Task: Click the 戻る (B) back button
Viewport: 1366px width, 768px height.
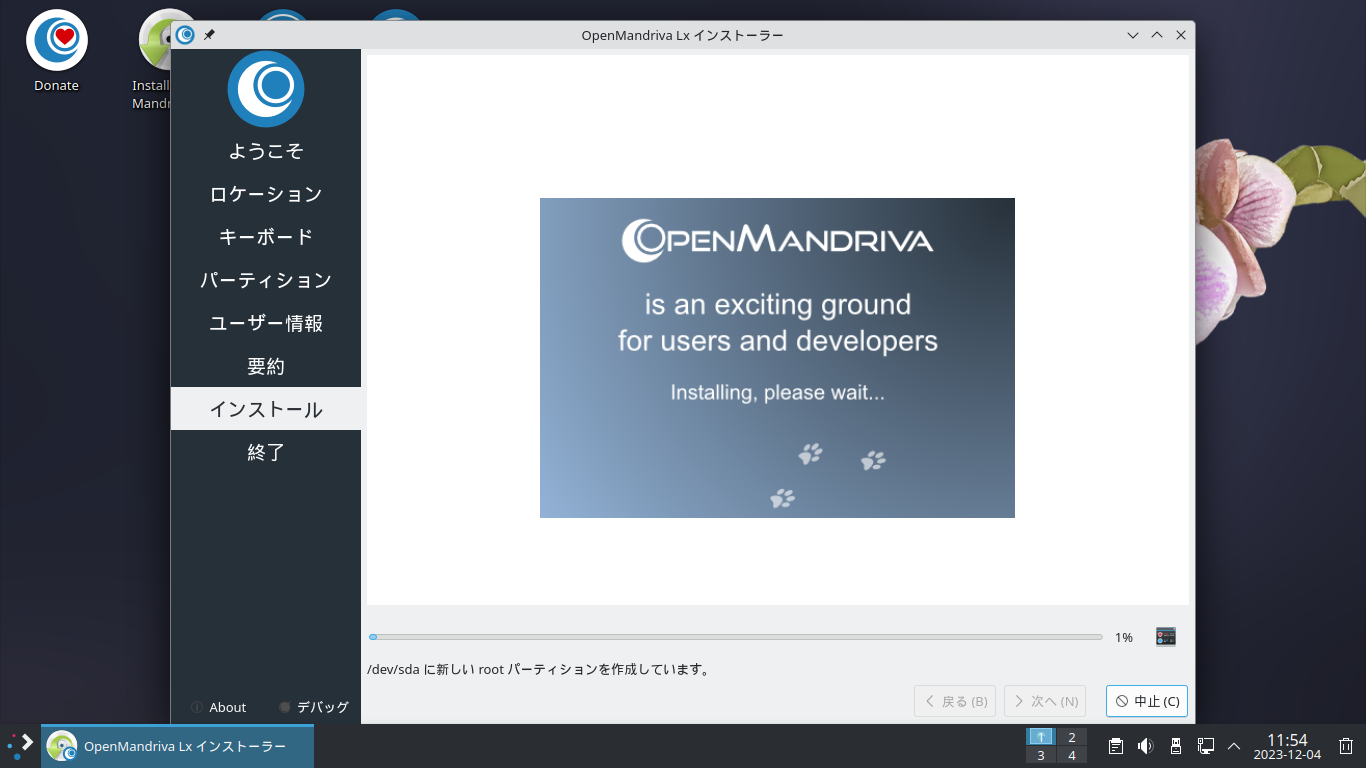Action: tap(955, 701)
